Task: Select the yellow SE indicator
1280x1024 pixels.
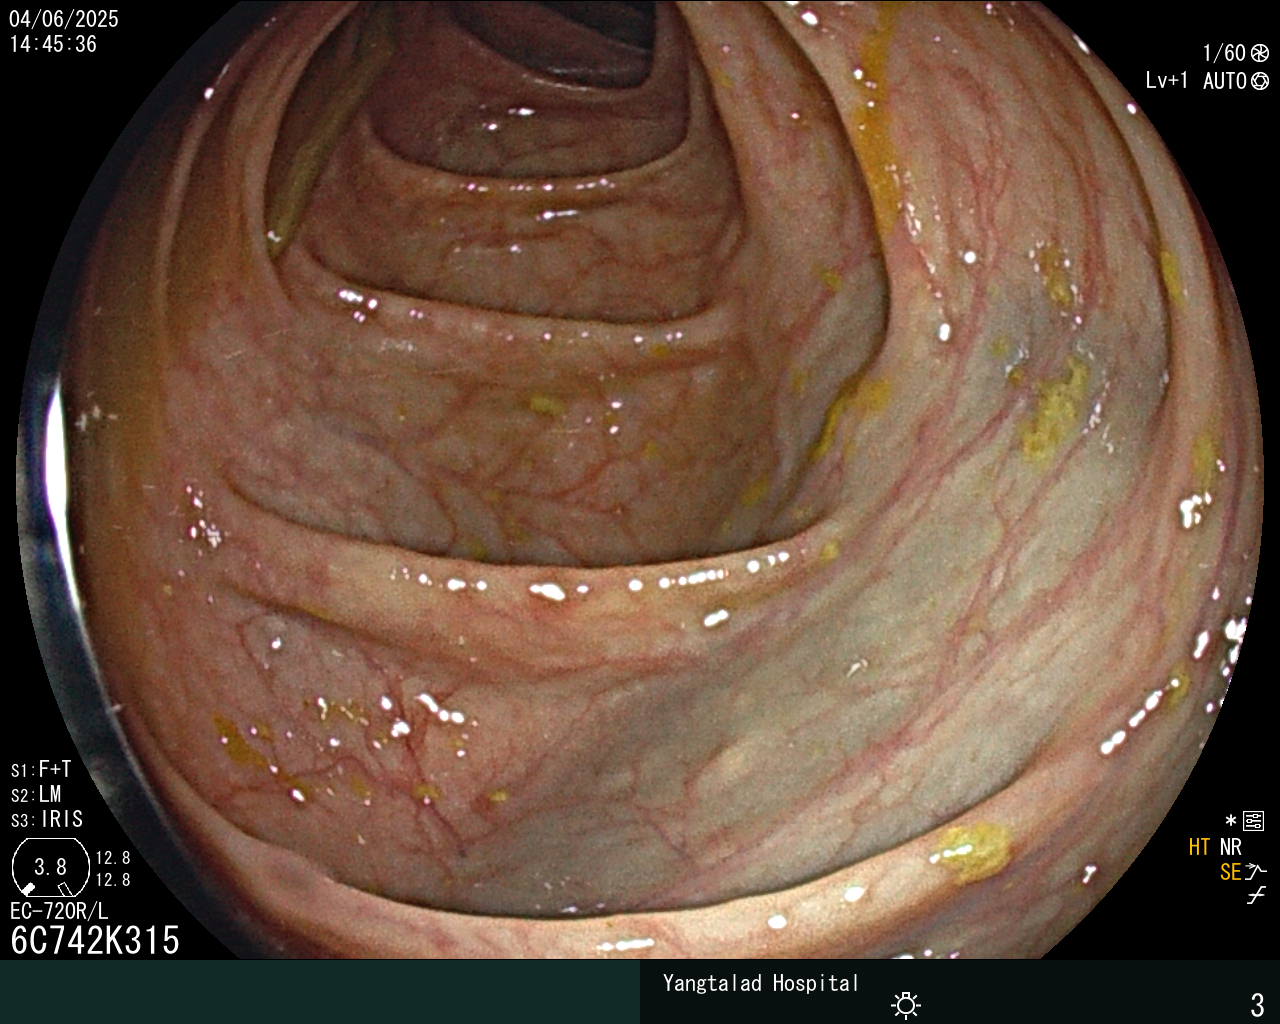Action: [1230, 872]
